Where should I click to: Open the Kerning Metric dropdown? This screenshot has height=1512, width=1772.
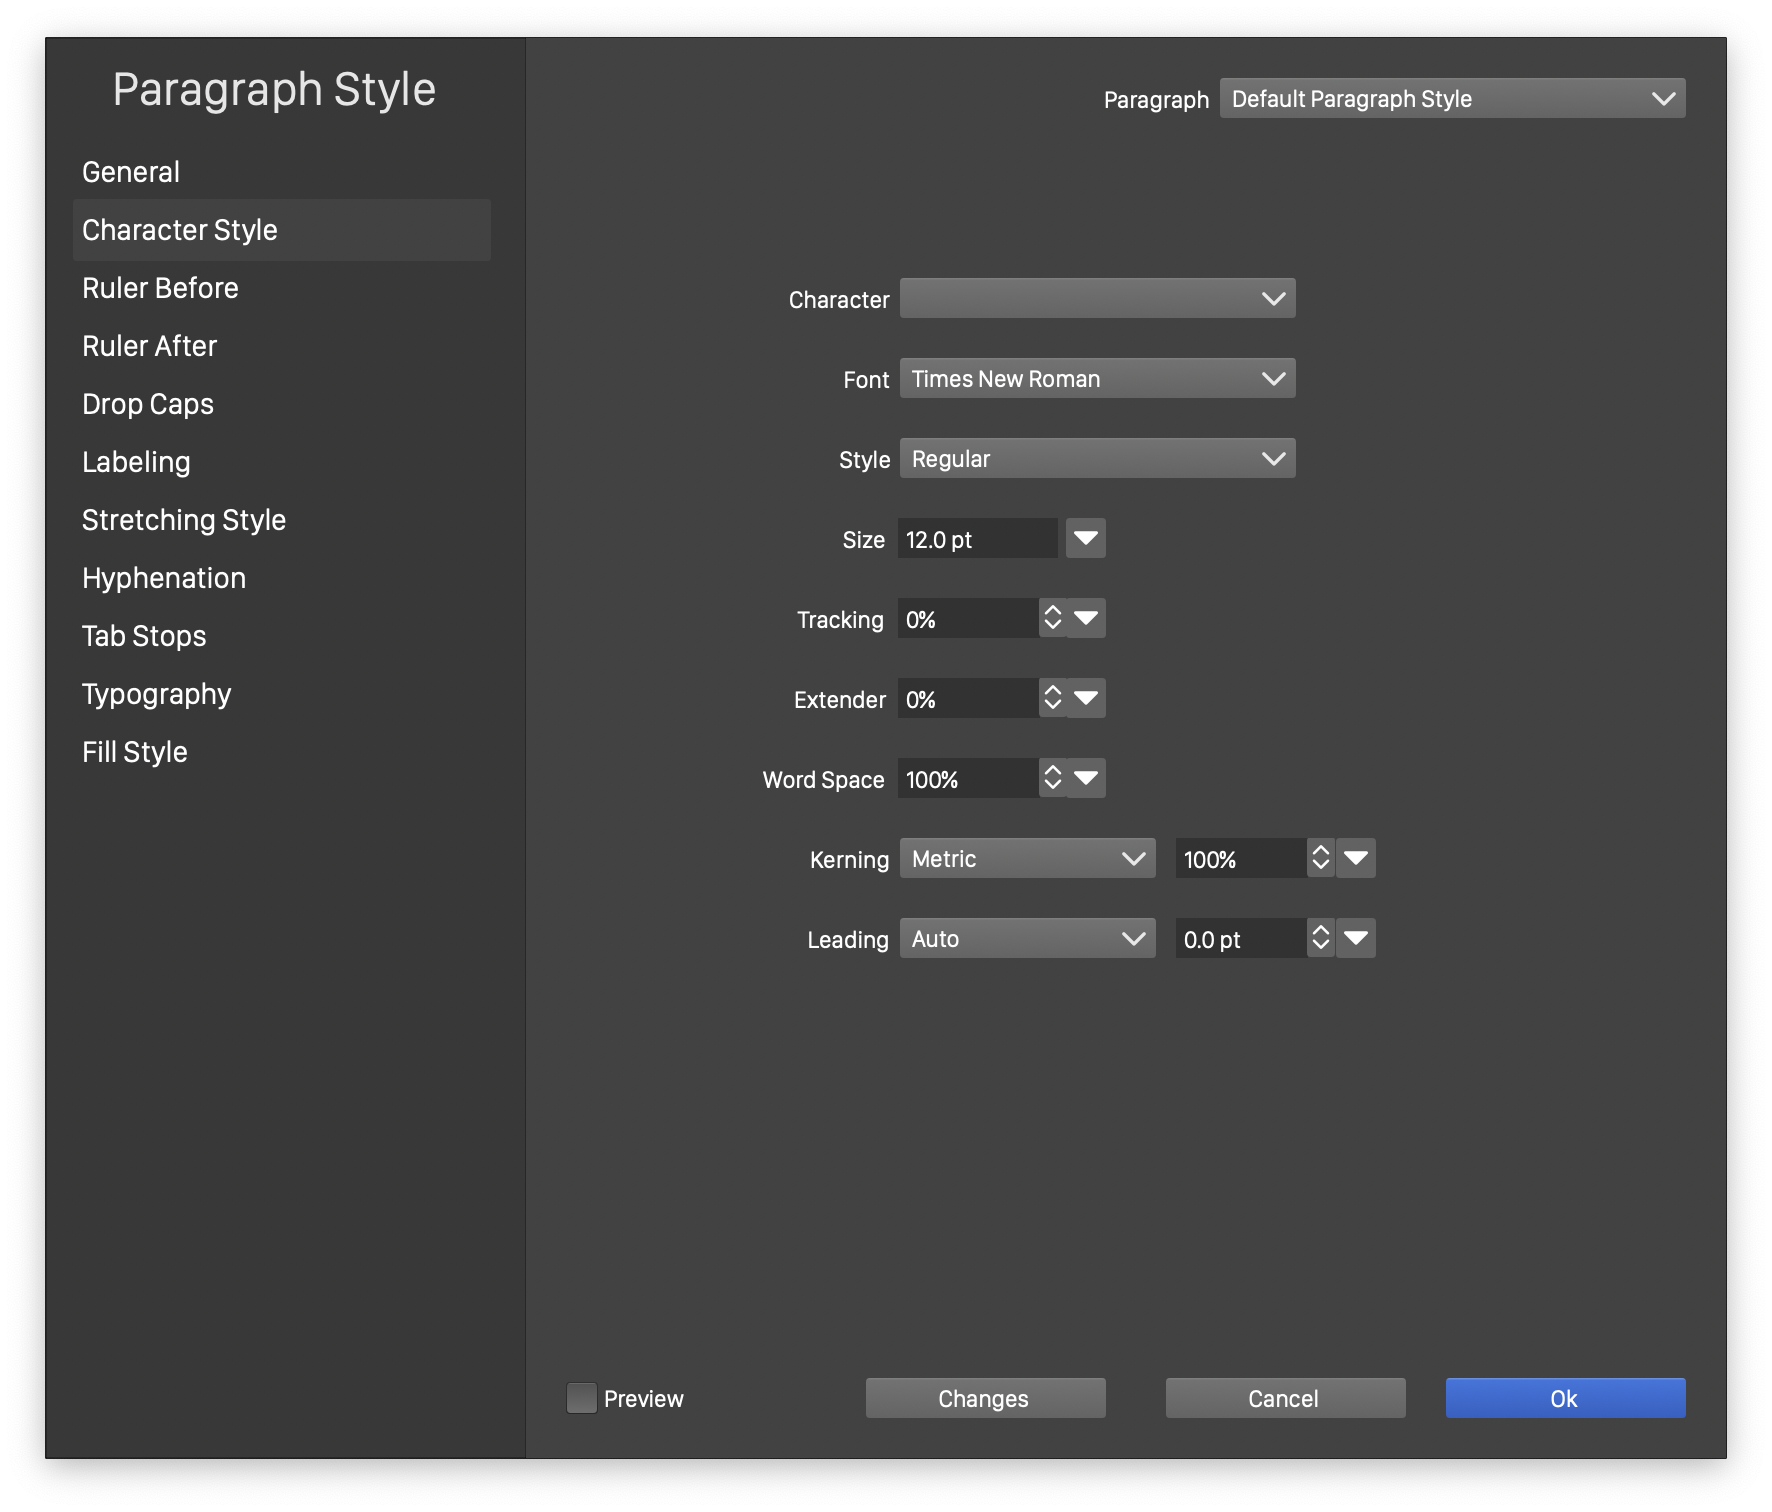pos(1027,859)
